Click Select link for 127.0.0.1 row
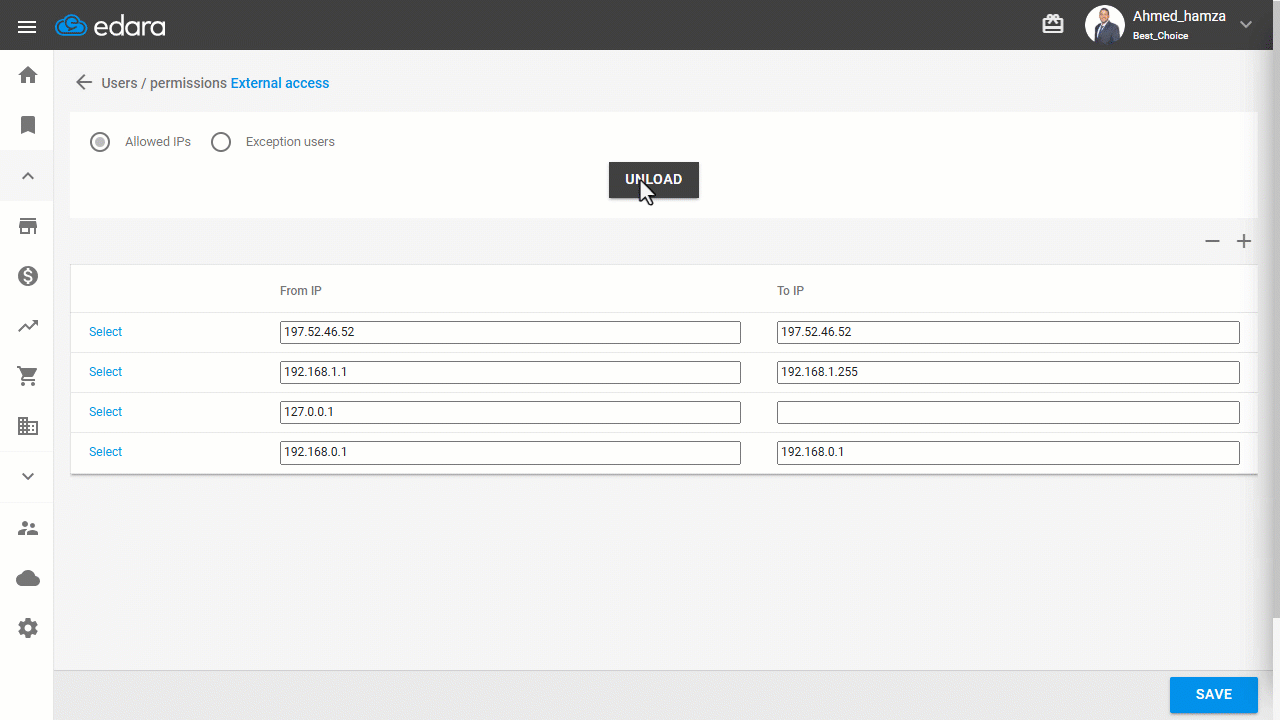Screen dimensions: 1280x720 click(x=105, y=412)
